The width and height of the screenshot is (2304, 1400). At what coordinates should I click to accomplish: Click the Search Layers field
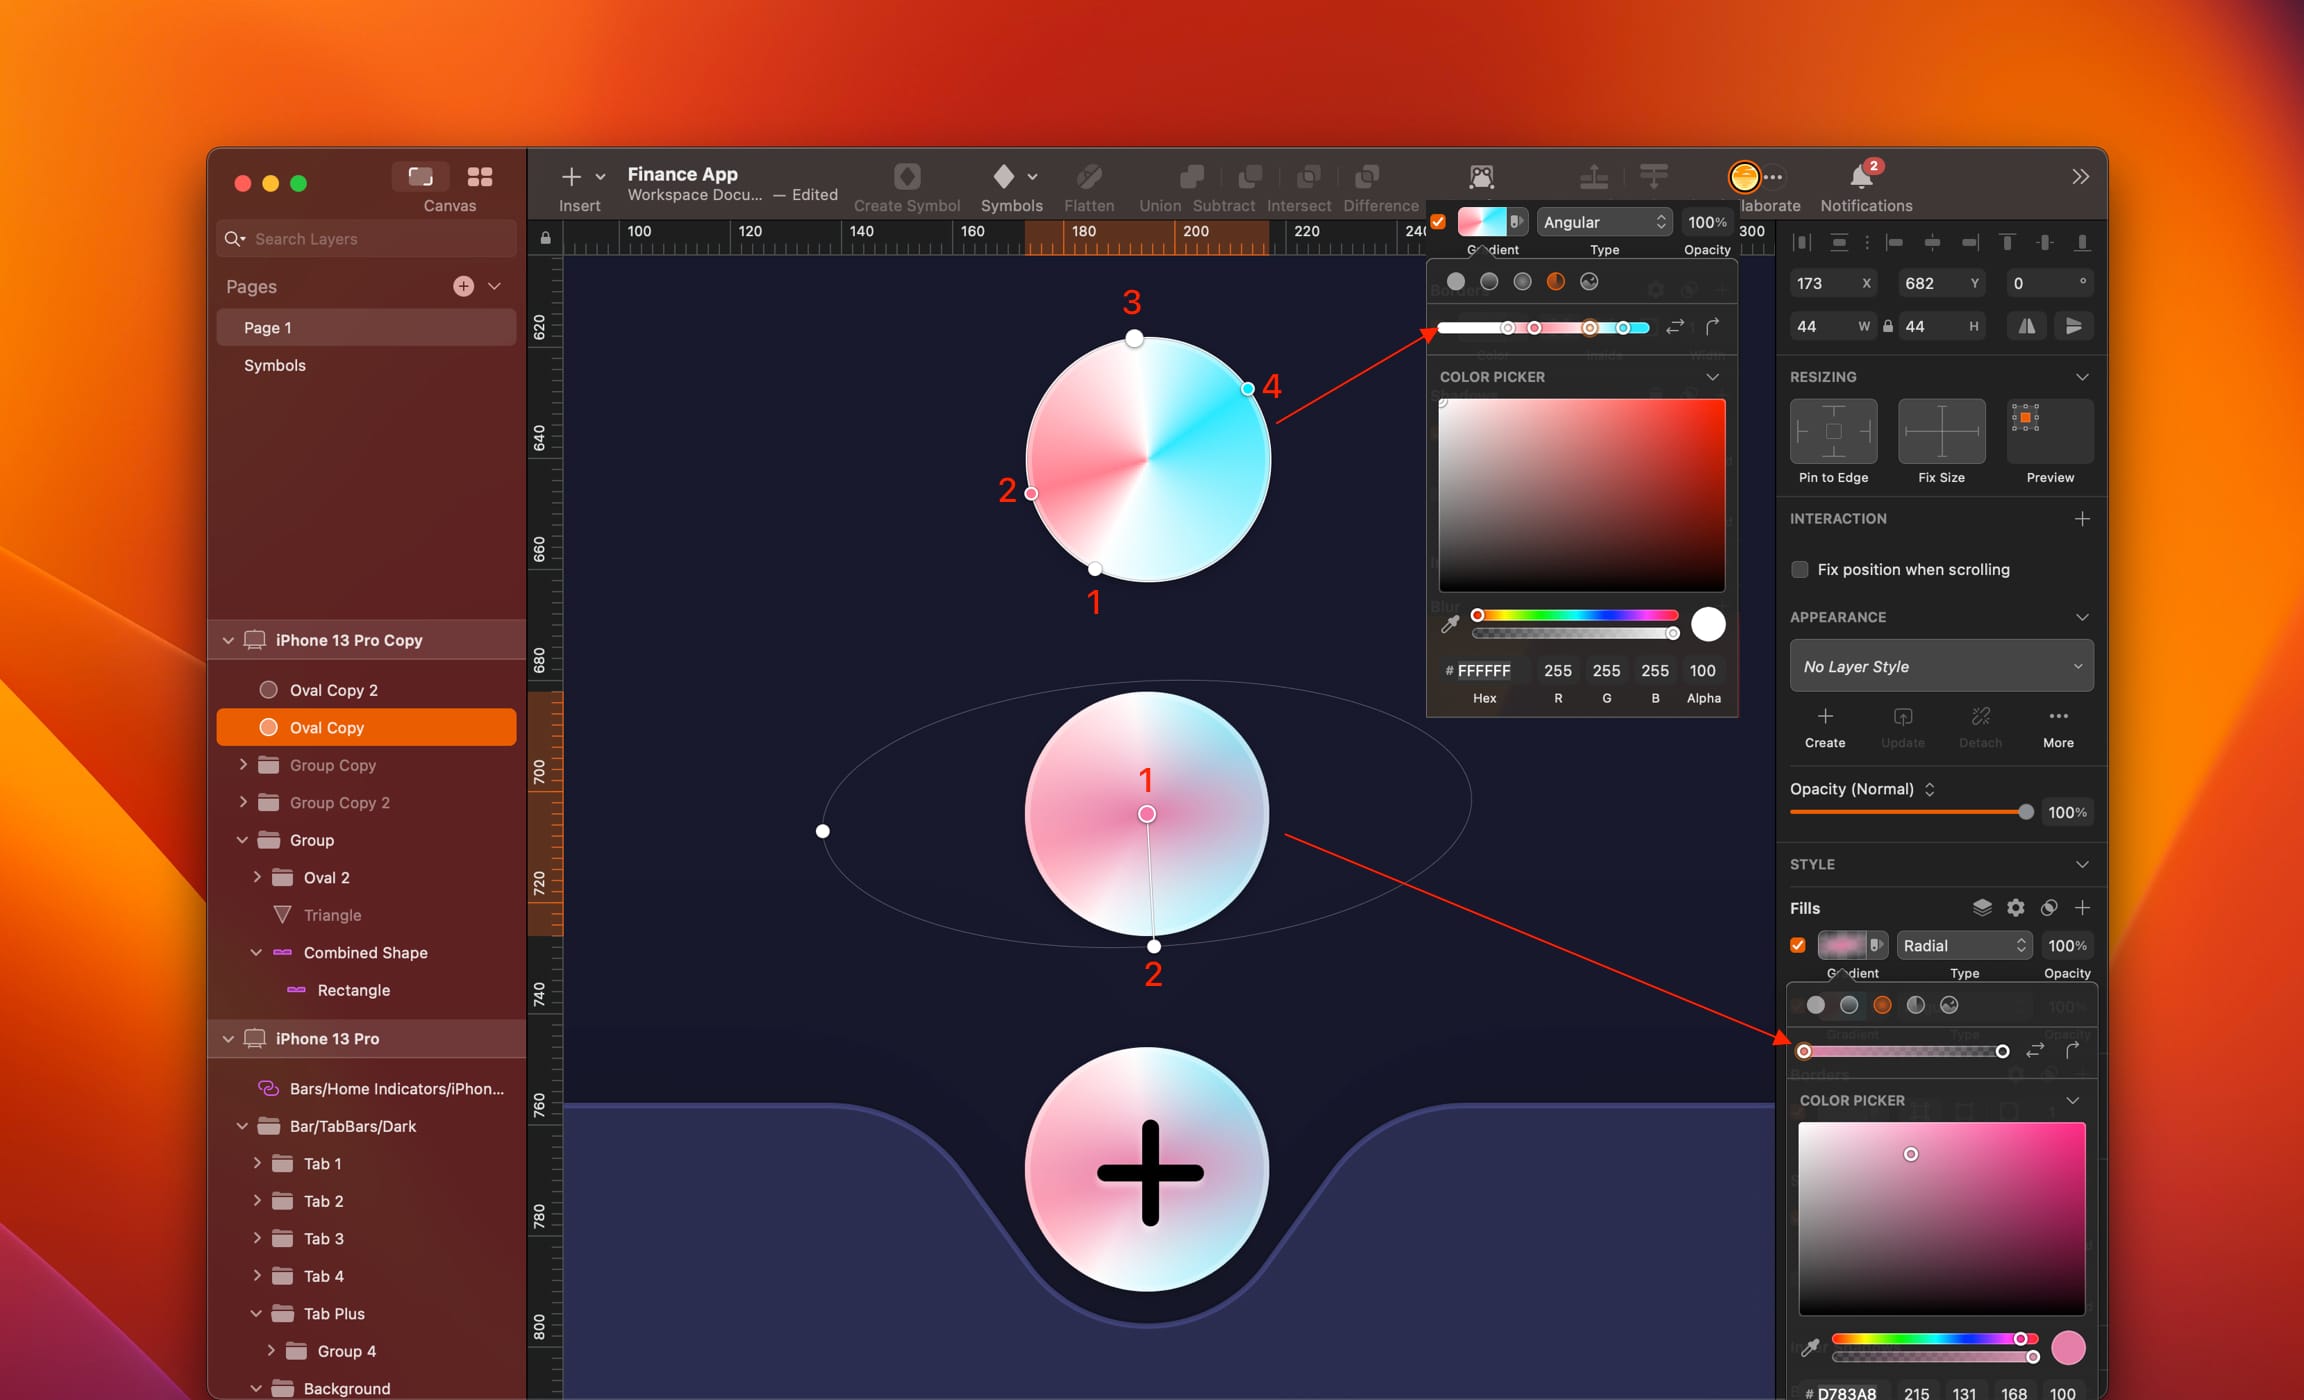(366, 238)
